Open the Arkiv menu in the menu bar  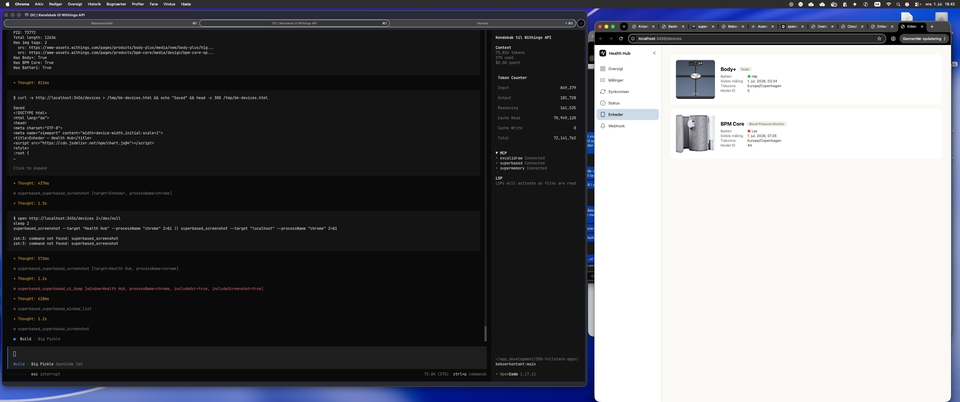pos(39,4)
